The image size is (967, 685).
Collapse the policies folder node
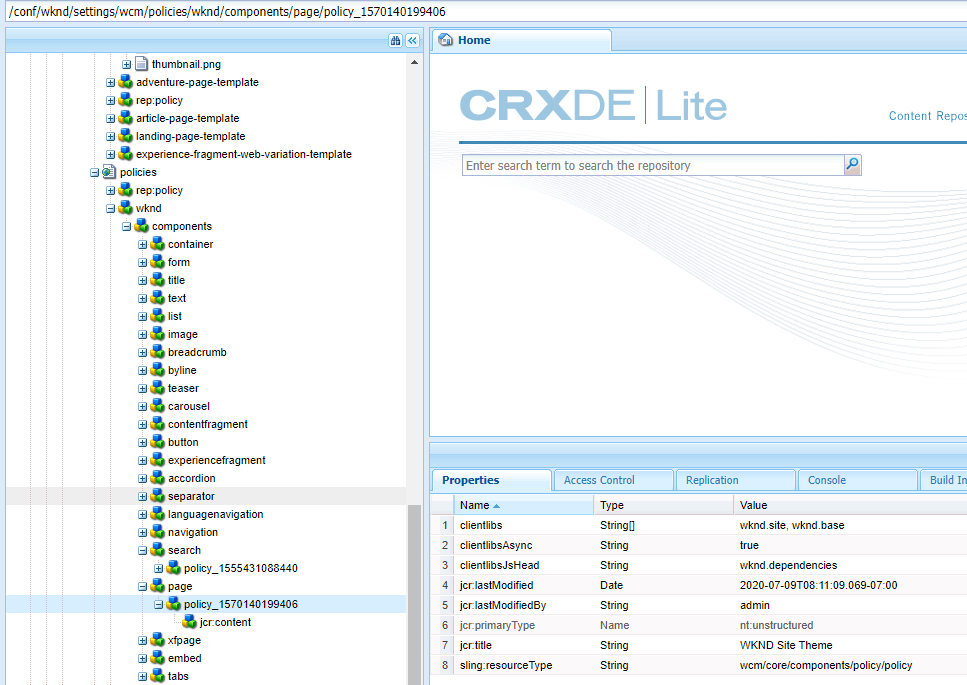coord(94,173)
